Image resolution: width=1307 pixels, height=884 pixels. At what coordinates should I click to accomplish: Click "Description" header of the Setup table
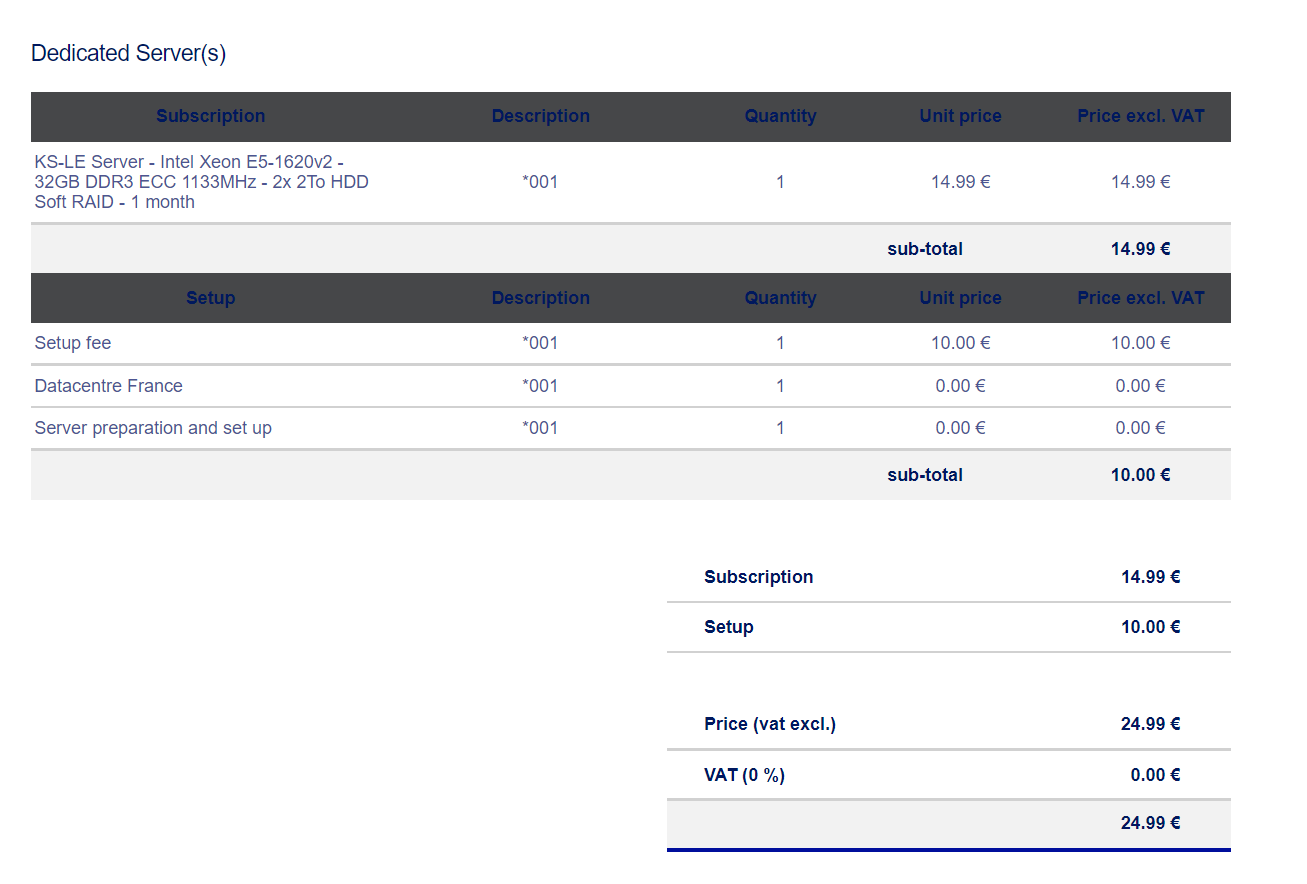point(541,298)
